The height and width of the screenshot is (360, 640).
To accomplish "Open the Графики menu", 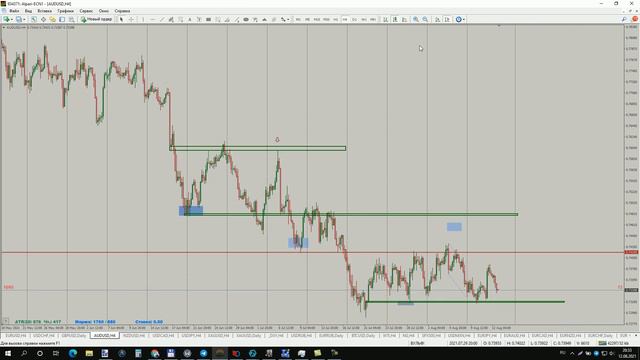I will tap(65, 11).
